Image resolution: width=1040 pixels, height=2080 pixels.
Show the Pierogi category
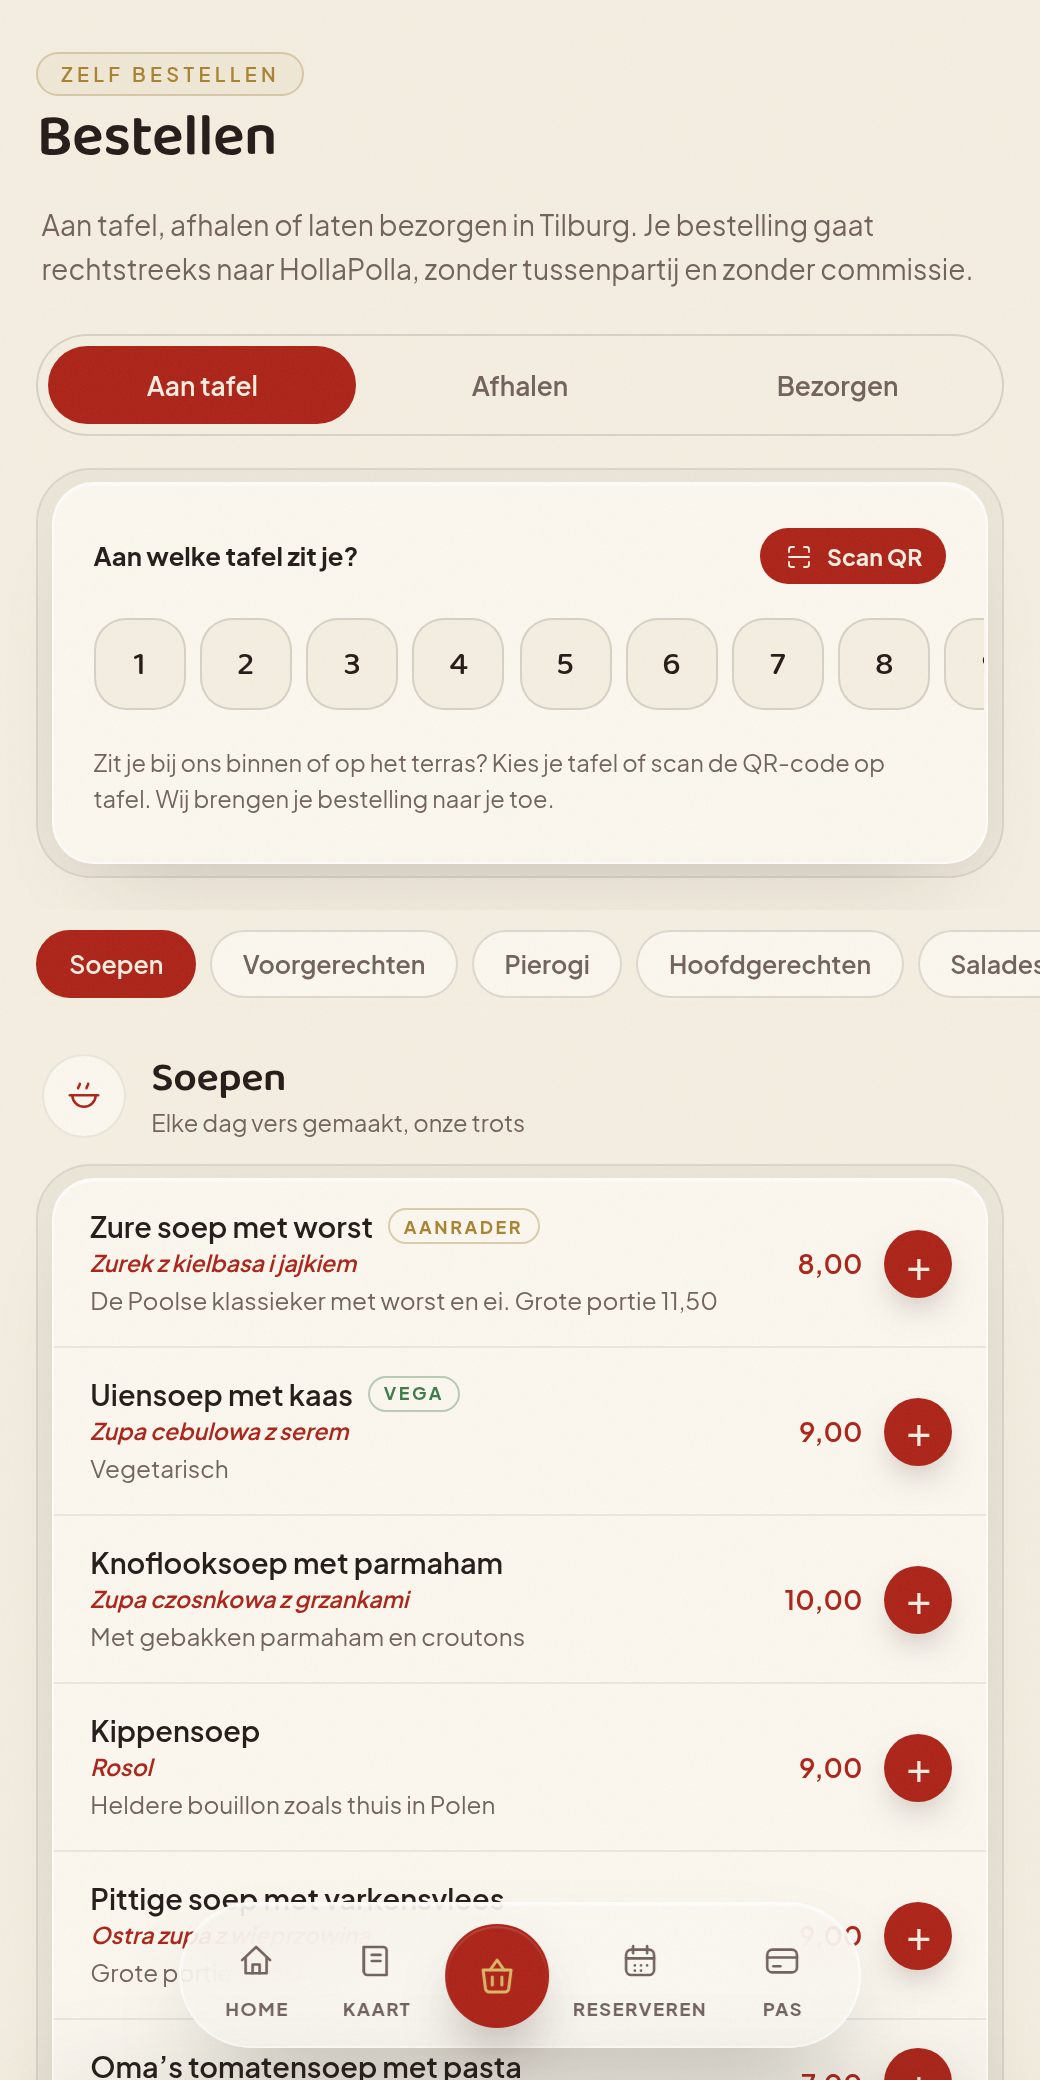pyautogui.click(x=547, y=964)
